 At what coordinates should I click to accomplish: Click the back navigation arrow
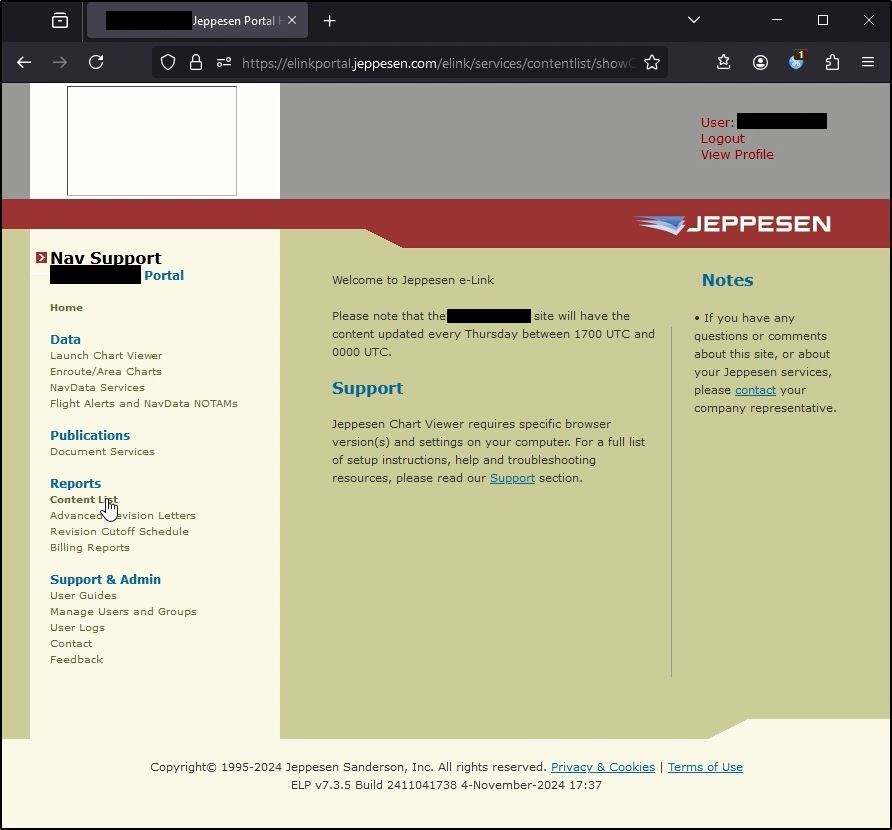pyautogui.click(x=24, y=62)
